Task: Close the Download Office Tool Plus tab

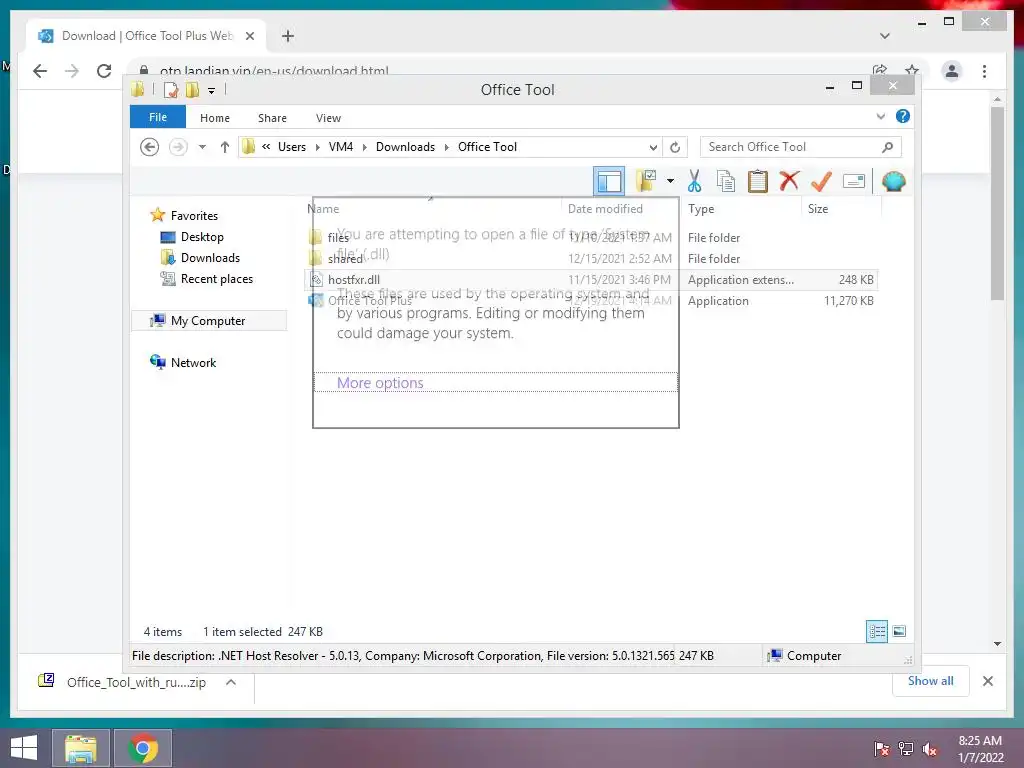Action: pyautogui.click(x=249, y=36)
